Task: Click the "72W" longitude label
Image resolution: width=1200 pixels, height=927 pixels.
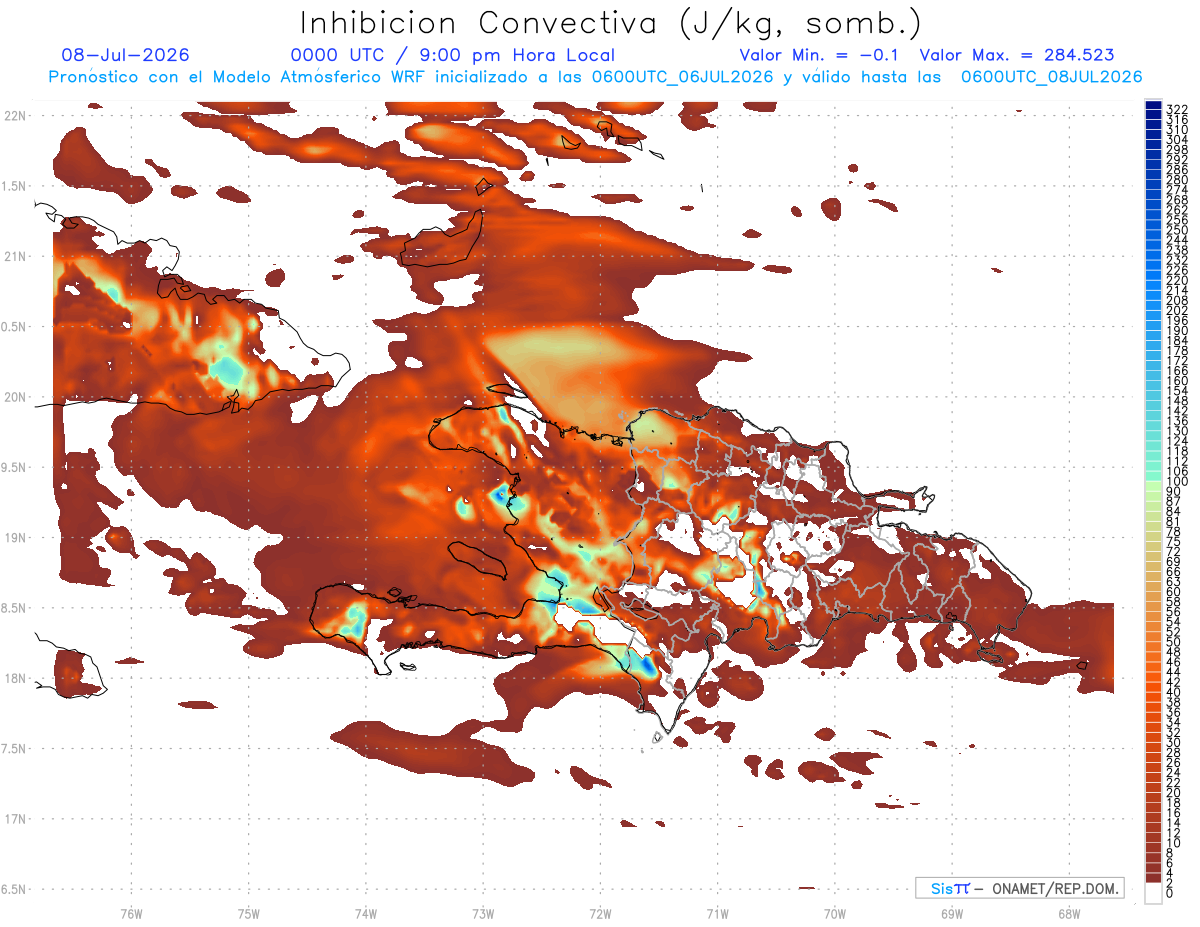Action: click(x=600, y=913)
